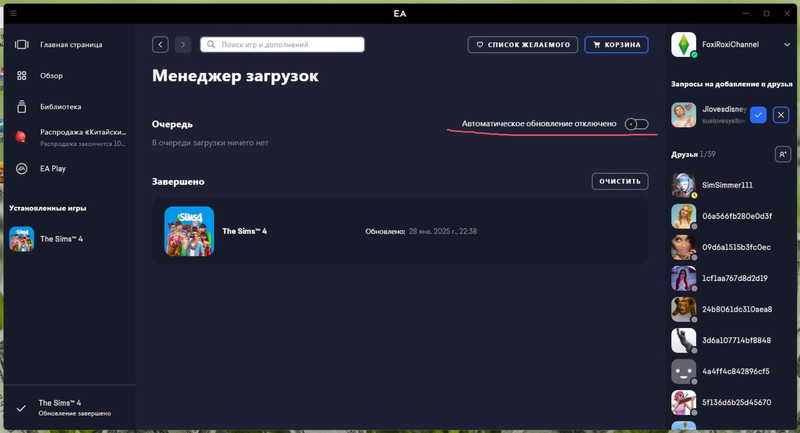
Task: Go to Главная страница in sidebar
Action: click(71, 45)
